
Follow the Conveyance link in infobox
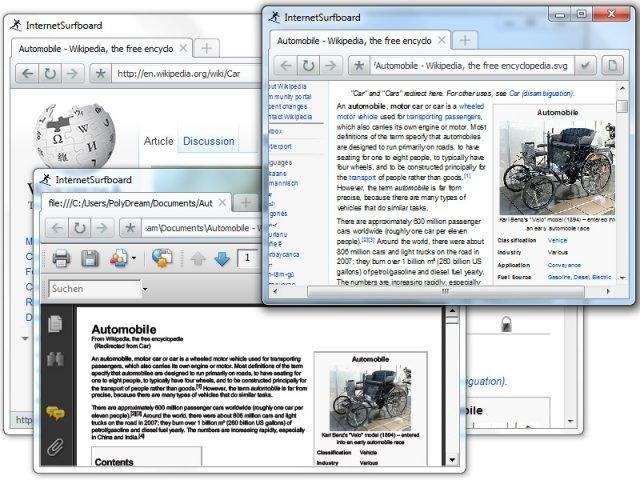tap(564, 265)
